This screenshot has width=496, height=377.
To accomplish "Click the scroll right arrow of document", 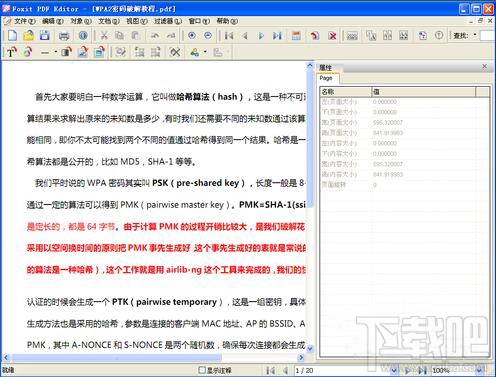I will (301, 358).
